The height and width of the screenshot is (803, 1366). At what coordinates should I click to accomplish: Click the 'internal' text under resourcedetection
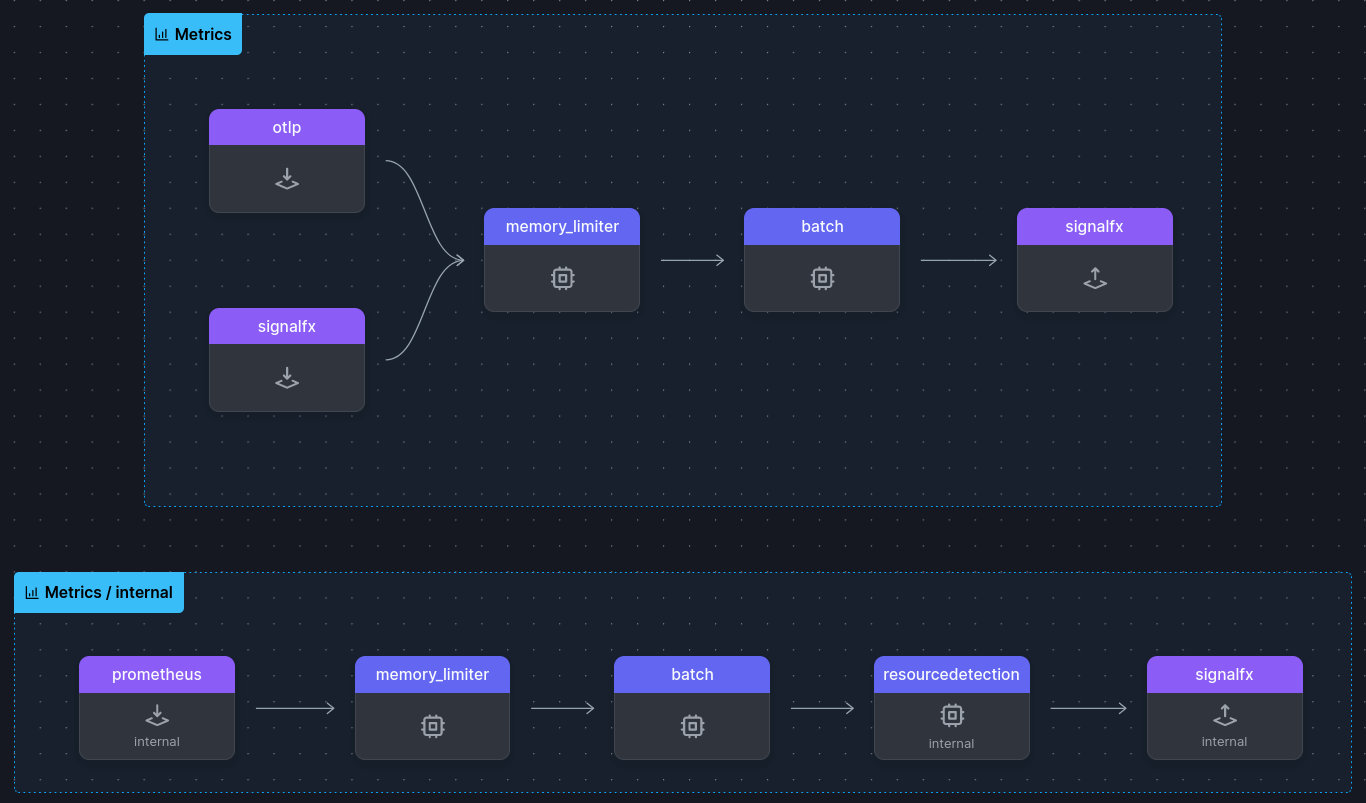(952, 744)
